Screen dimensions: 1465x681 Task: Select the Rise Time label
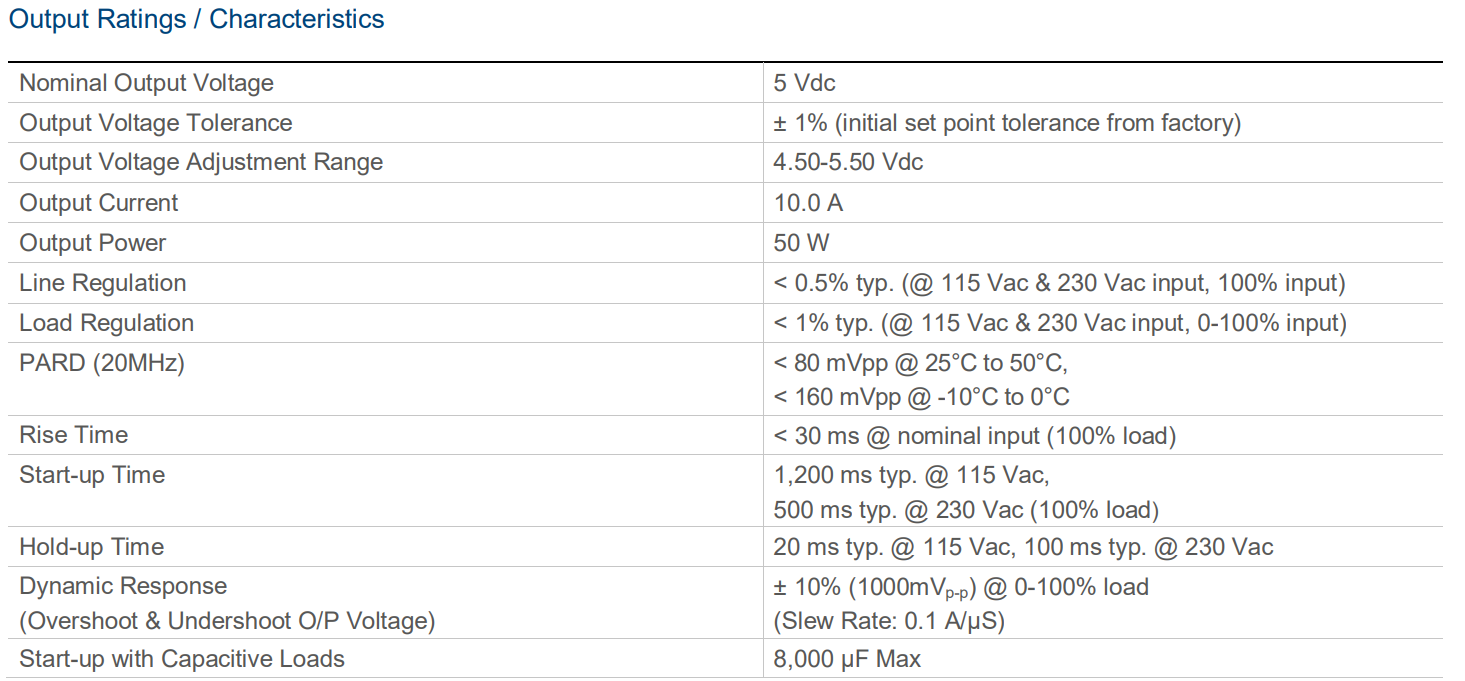(73, 435)
